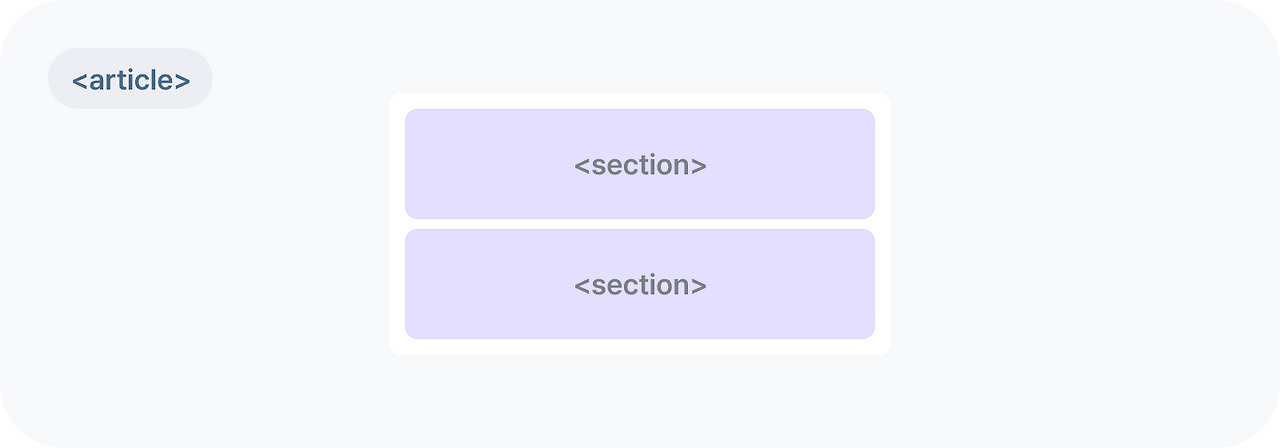The width and height of the screenshot is (1280, 448).
Task: Click the empty gray background right of the card
Action: coord(1080,224)
